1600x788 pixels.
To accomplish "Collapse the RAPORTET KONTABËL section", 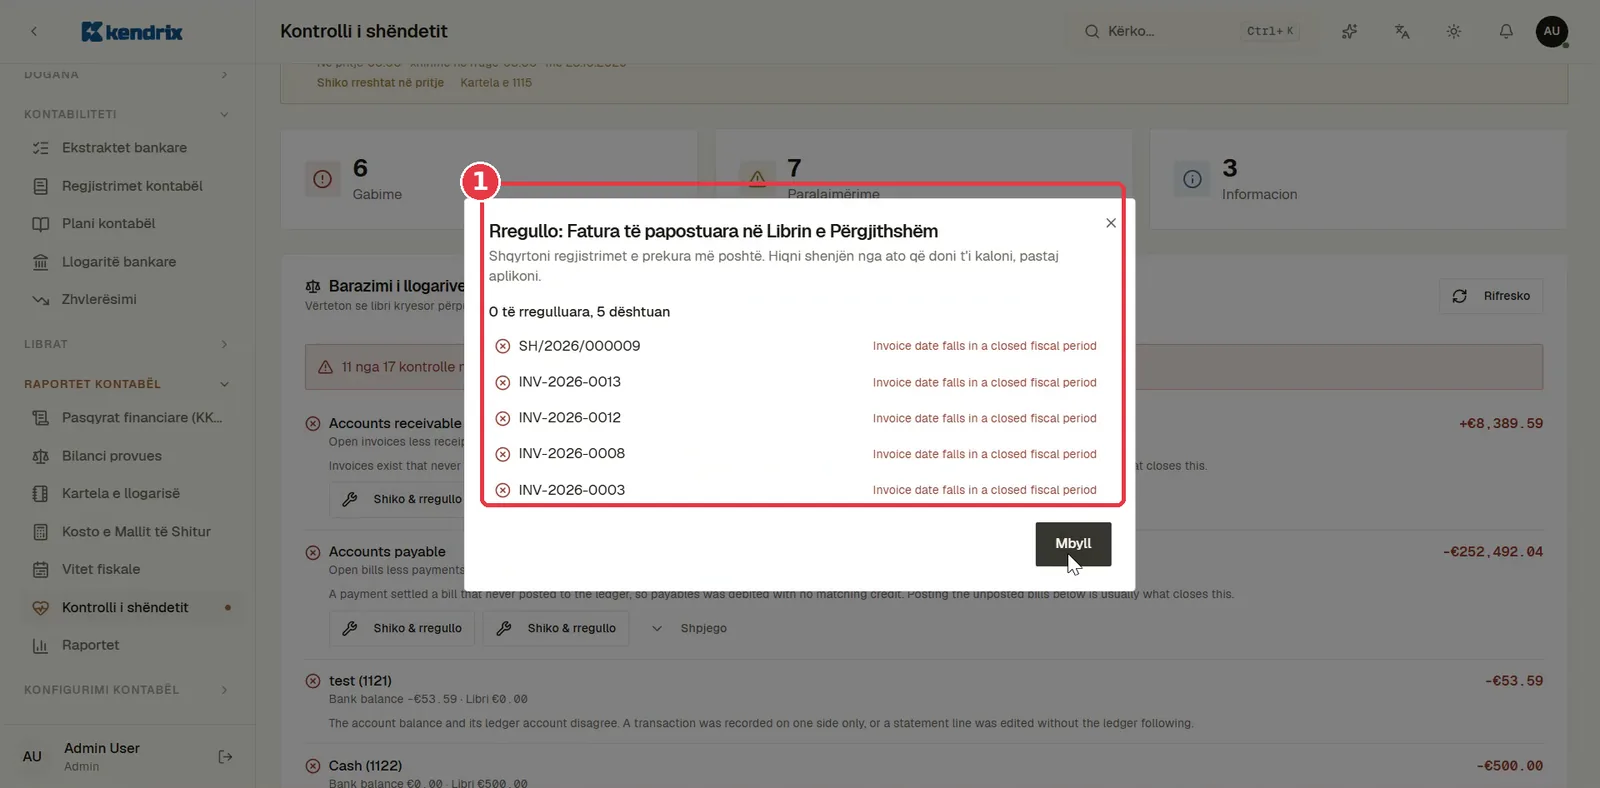I will tap(127, 384).
